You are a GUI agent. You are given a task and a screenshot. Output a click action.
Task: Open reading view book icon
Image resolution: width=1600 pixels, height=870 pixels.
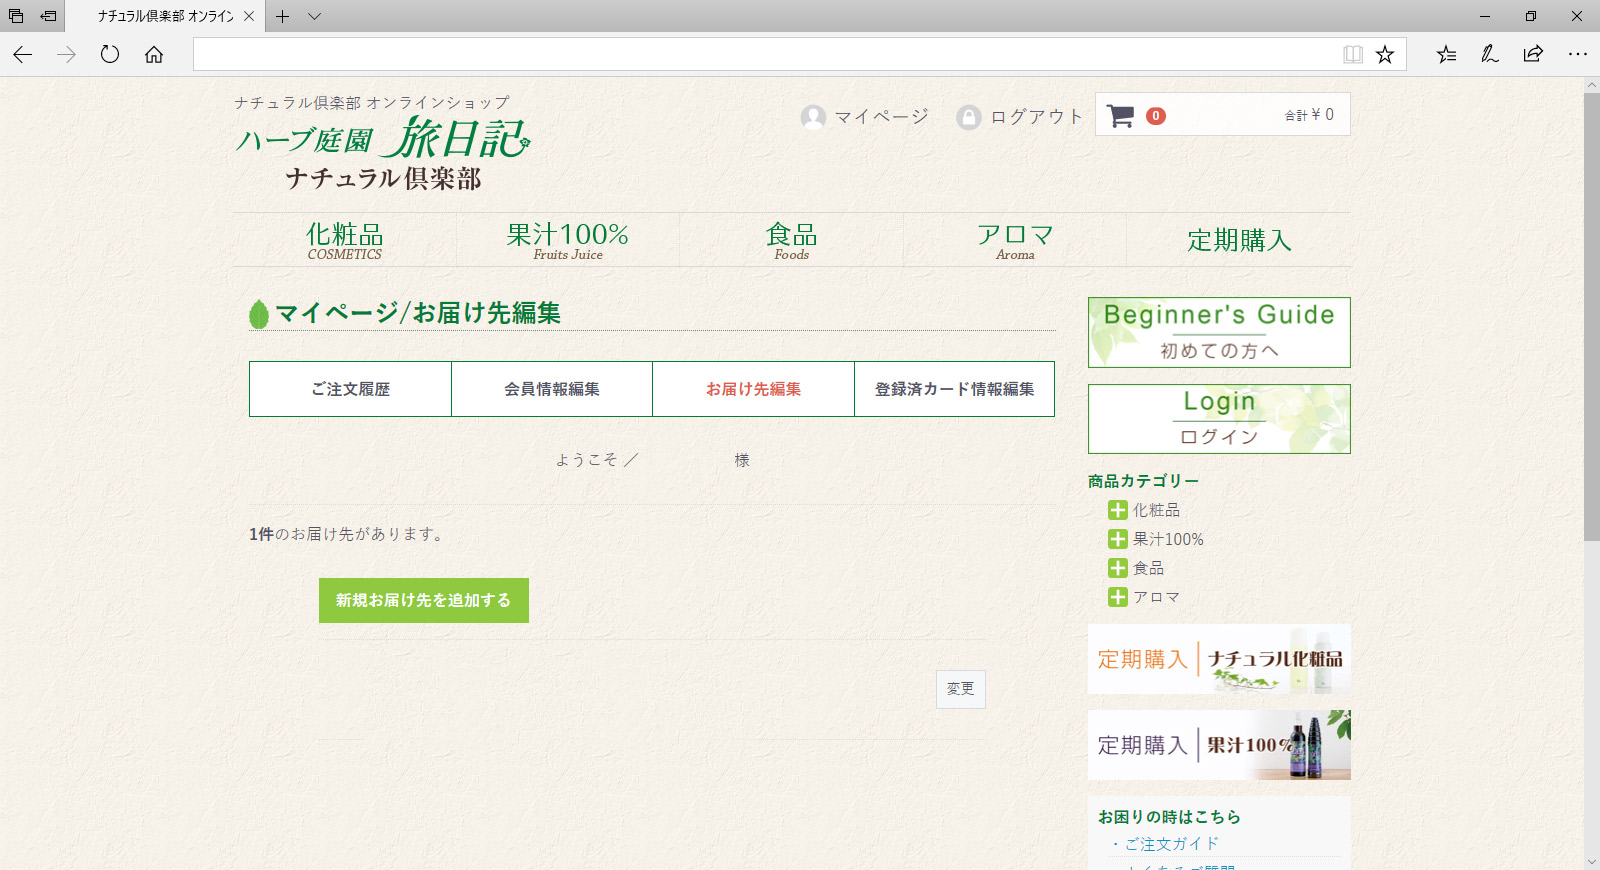1352,54
